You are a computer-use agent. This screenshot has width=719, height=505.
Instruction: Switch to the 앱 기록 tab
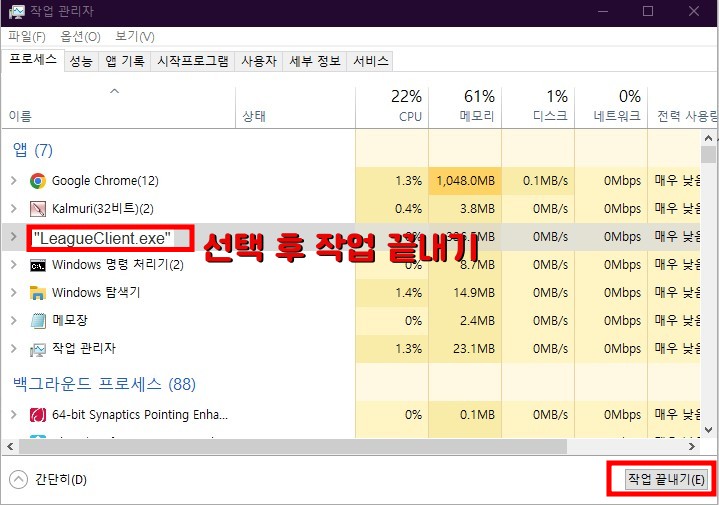click(x=125, y=61)
